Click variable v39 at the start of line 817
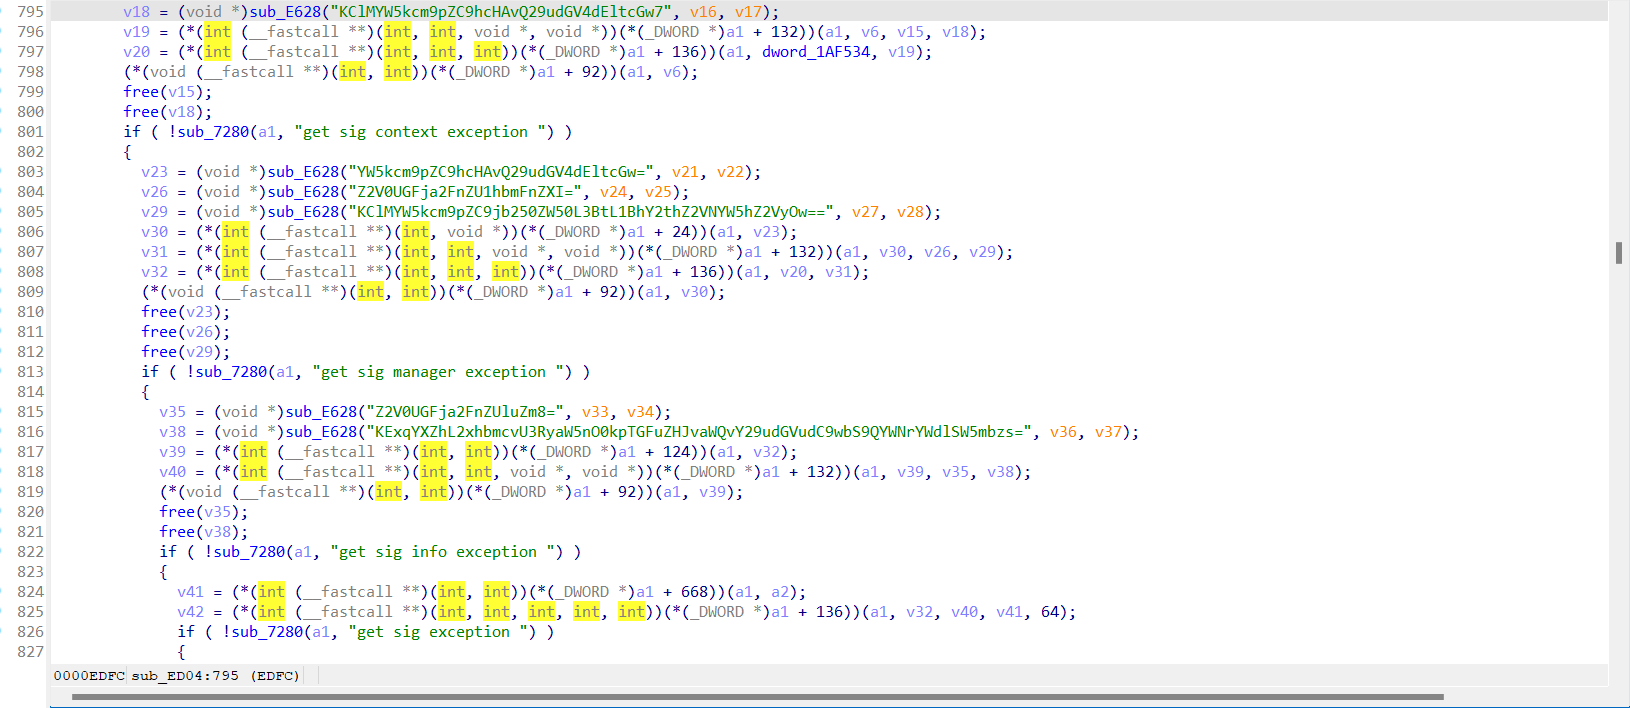 (172, 452)
